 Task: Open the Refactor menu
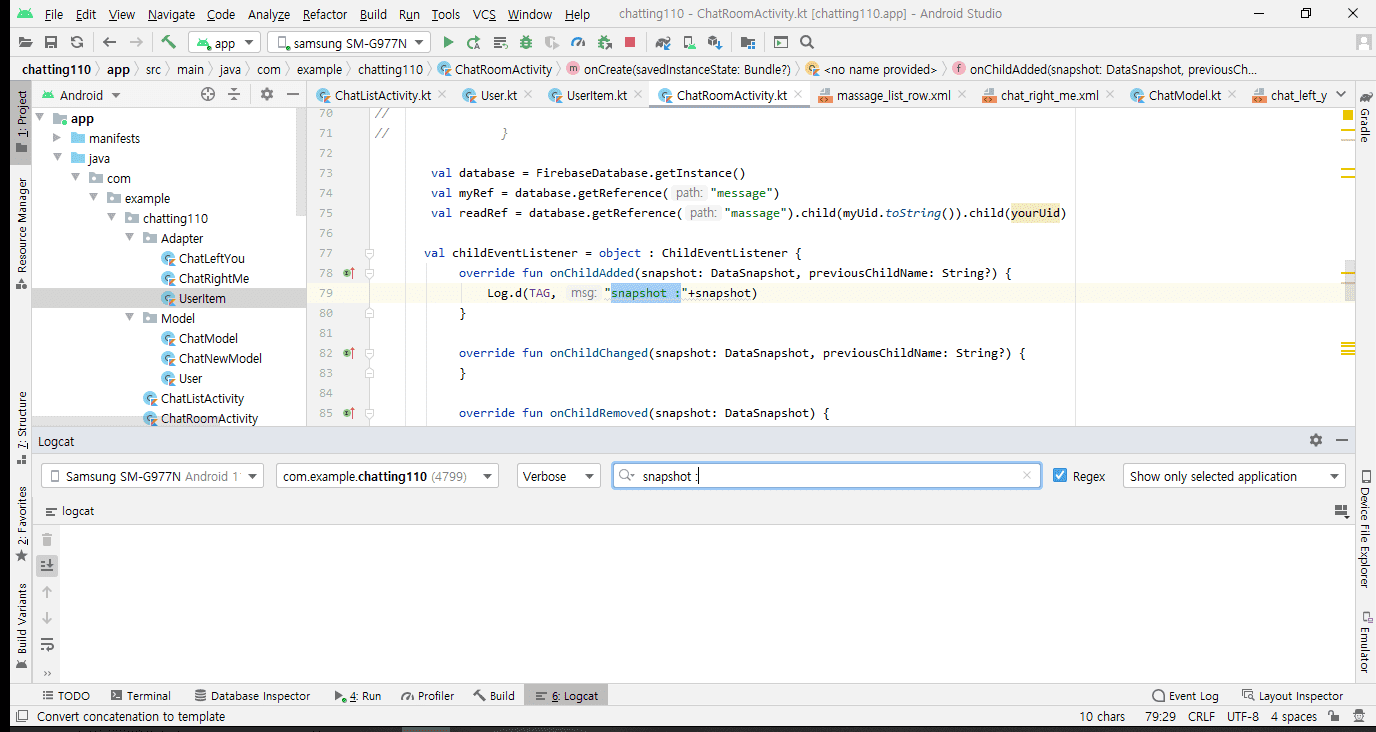(x=324, y=15)
